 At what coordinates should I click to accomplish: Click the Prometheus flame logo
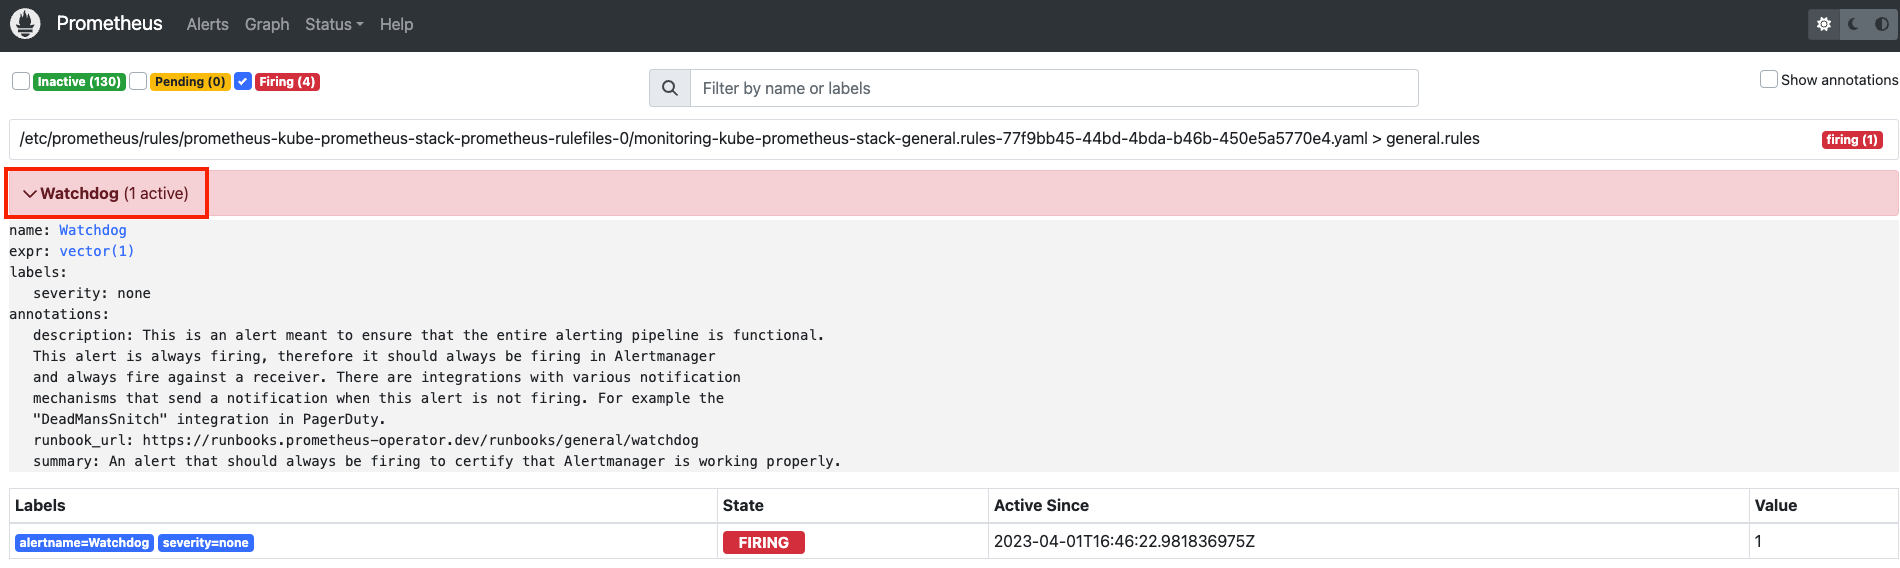[25, 24]
